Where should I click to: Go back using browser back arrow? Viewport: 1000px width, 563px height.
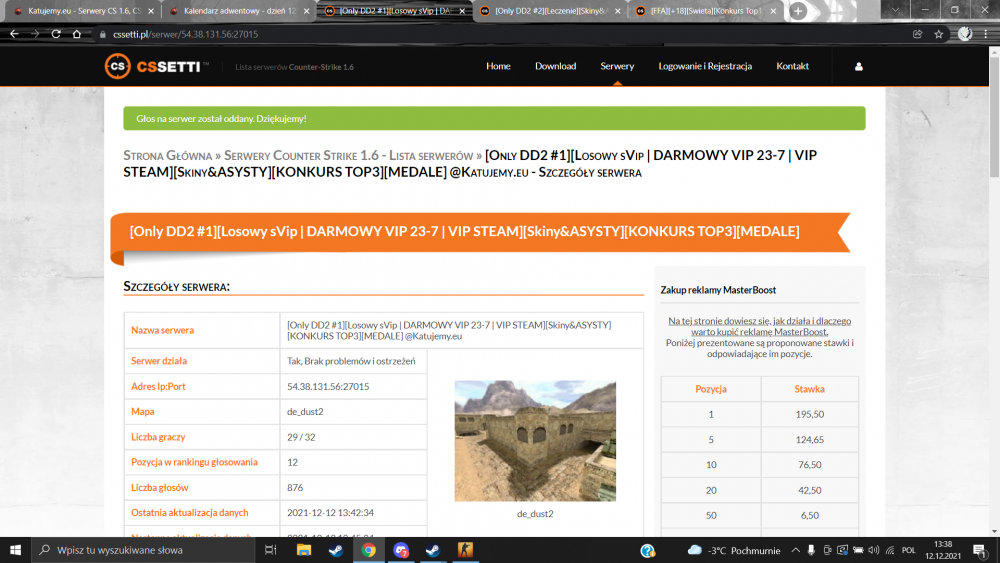tap(14, 34)
